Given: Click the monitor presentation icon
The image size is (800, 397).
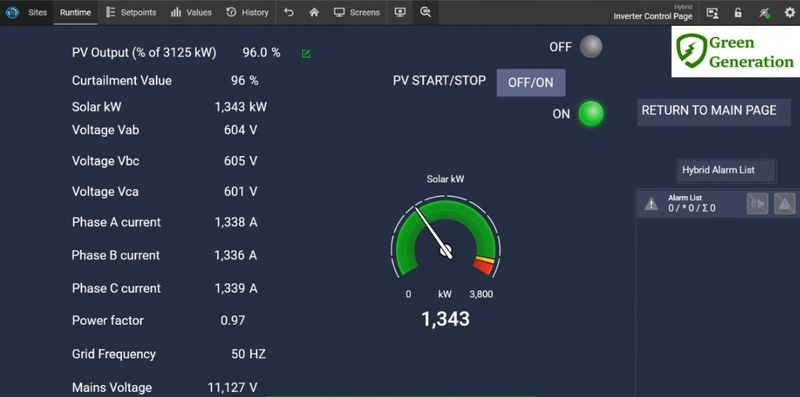Looking at the screenshot, I should coord(401,12).
